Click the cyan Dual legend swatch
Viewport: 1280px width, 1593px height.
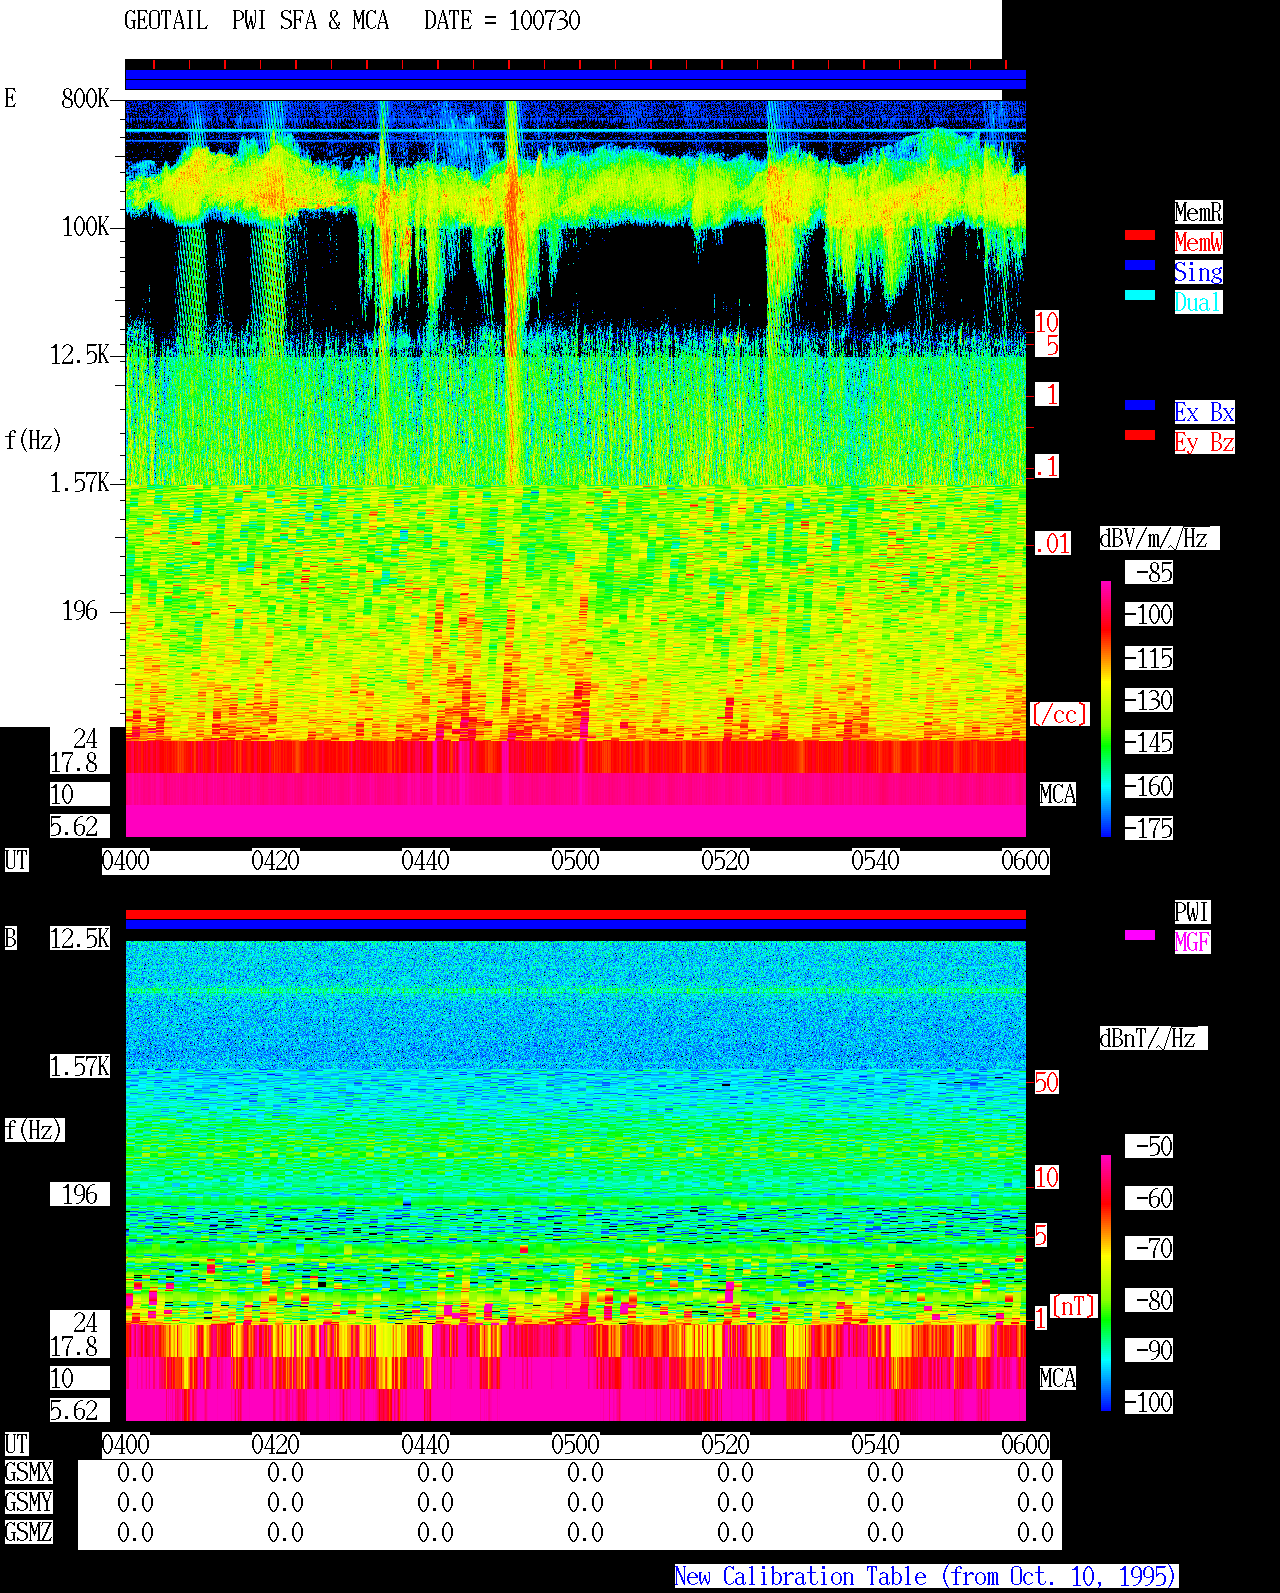(x=1140, y=295)
